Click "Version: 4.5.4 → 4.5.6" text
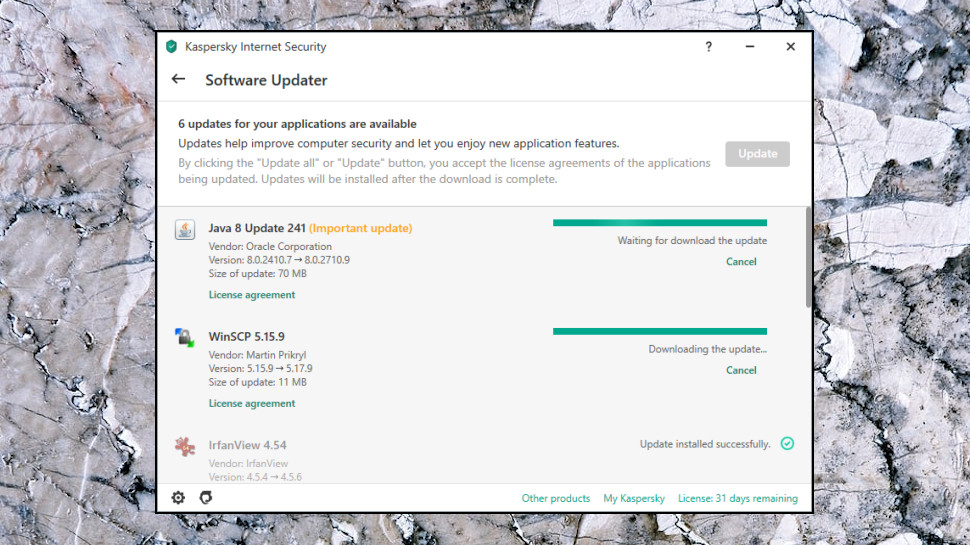 (x=255, y=477)
